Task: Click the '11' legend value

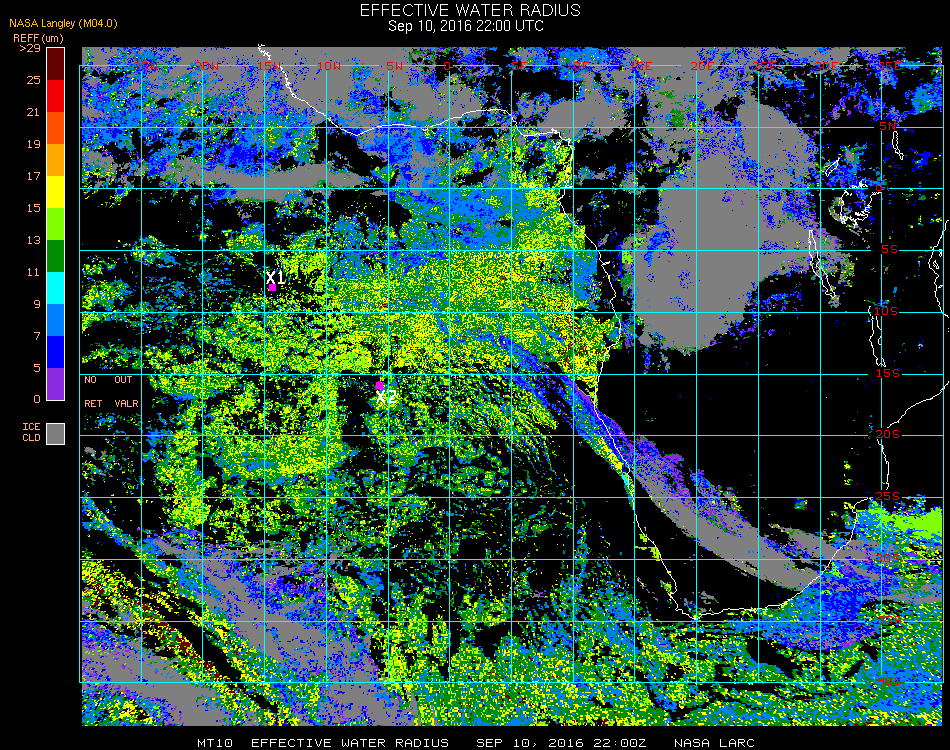Action: coord(33,272)
